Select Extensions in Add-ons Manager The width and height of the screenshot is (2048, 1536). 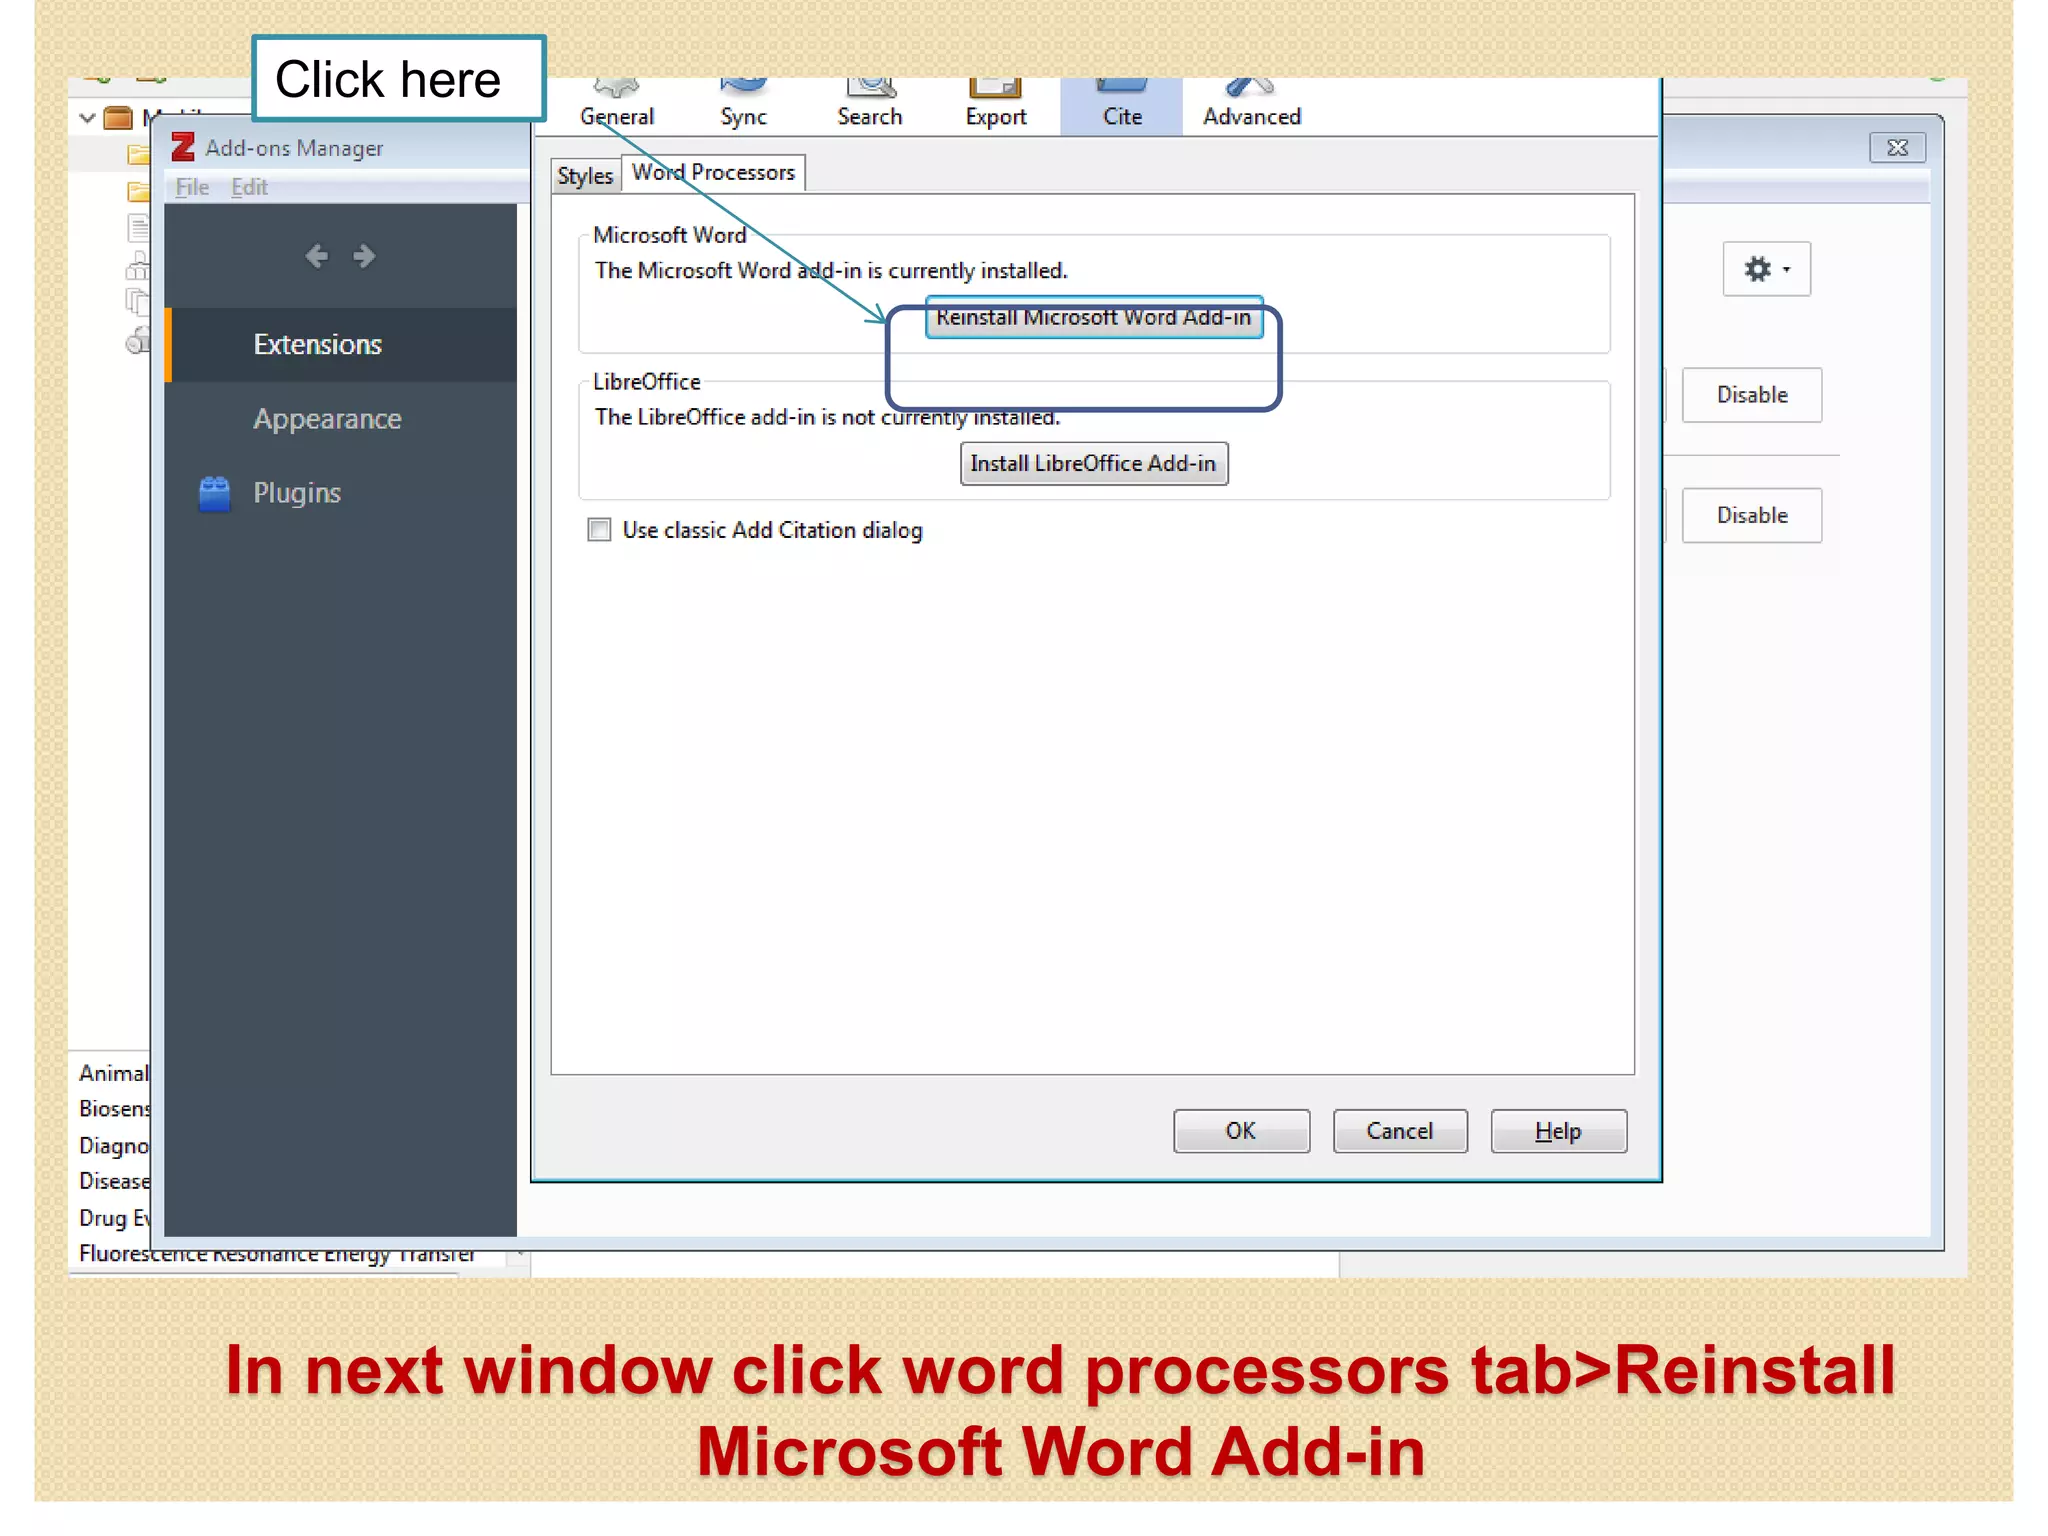click(x=341, y=345)
